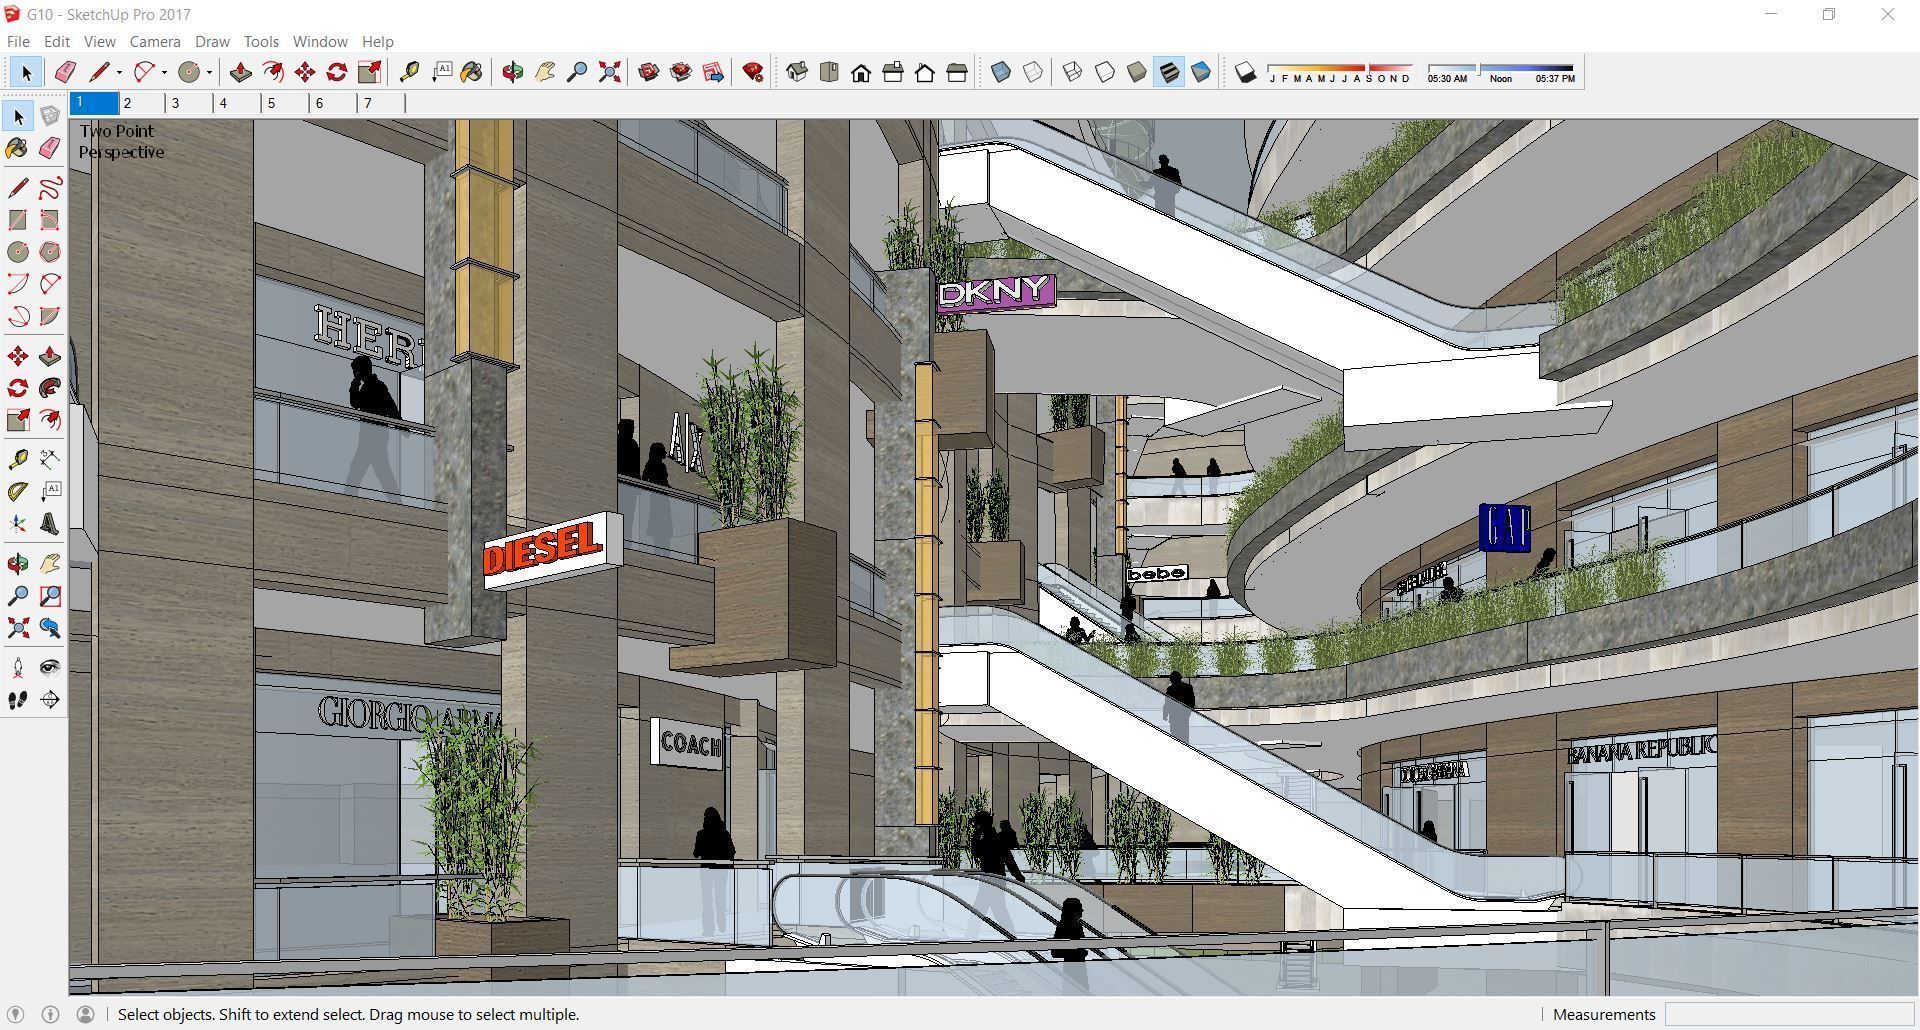The width and height of the screenshot is (1920, 1030).
Task: Switch to Left view
Action: 957,72
